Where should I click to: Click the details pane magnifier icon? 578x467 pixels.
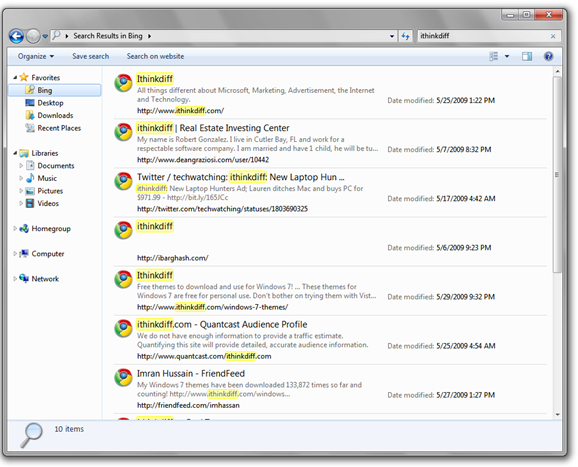click(31, 435)
